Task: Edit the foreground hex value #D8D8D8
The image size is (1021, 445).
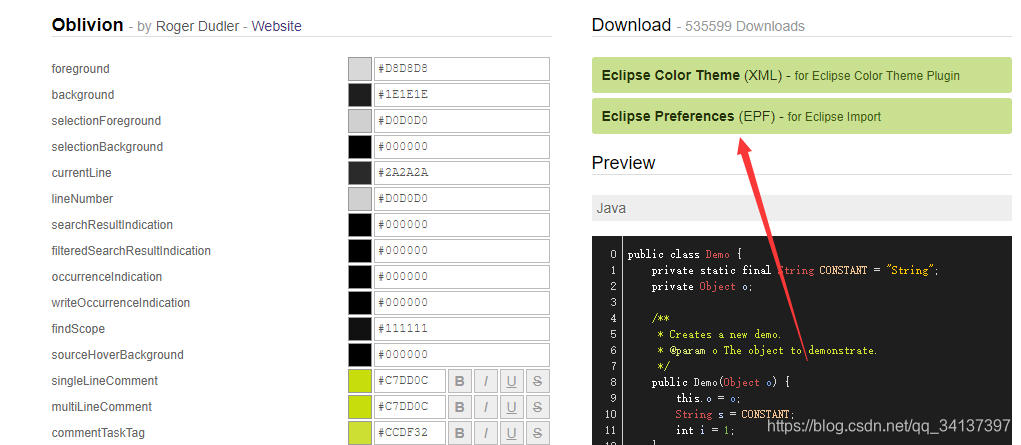Action: click(x=462, y=69)
